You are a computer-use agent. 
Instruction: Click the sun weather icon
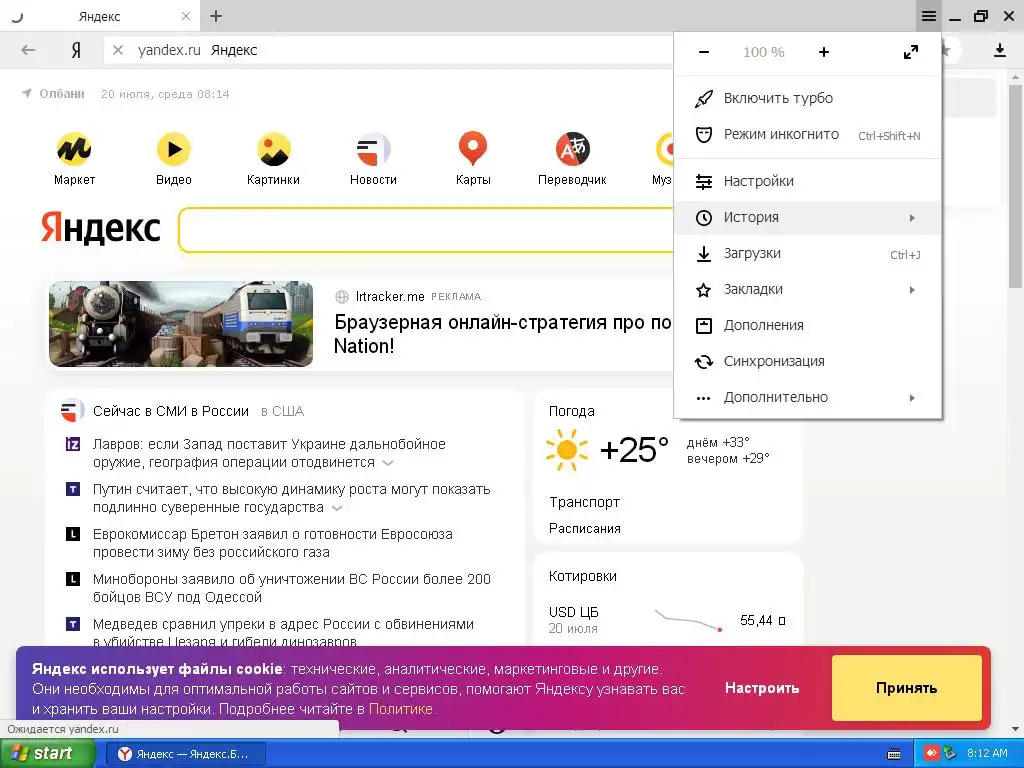567,450
